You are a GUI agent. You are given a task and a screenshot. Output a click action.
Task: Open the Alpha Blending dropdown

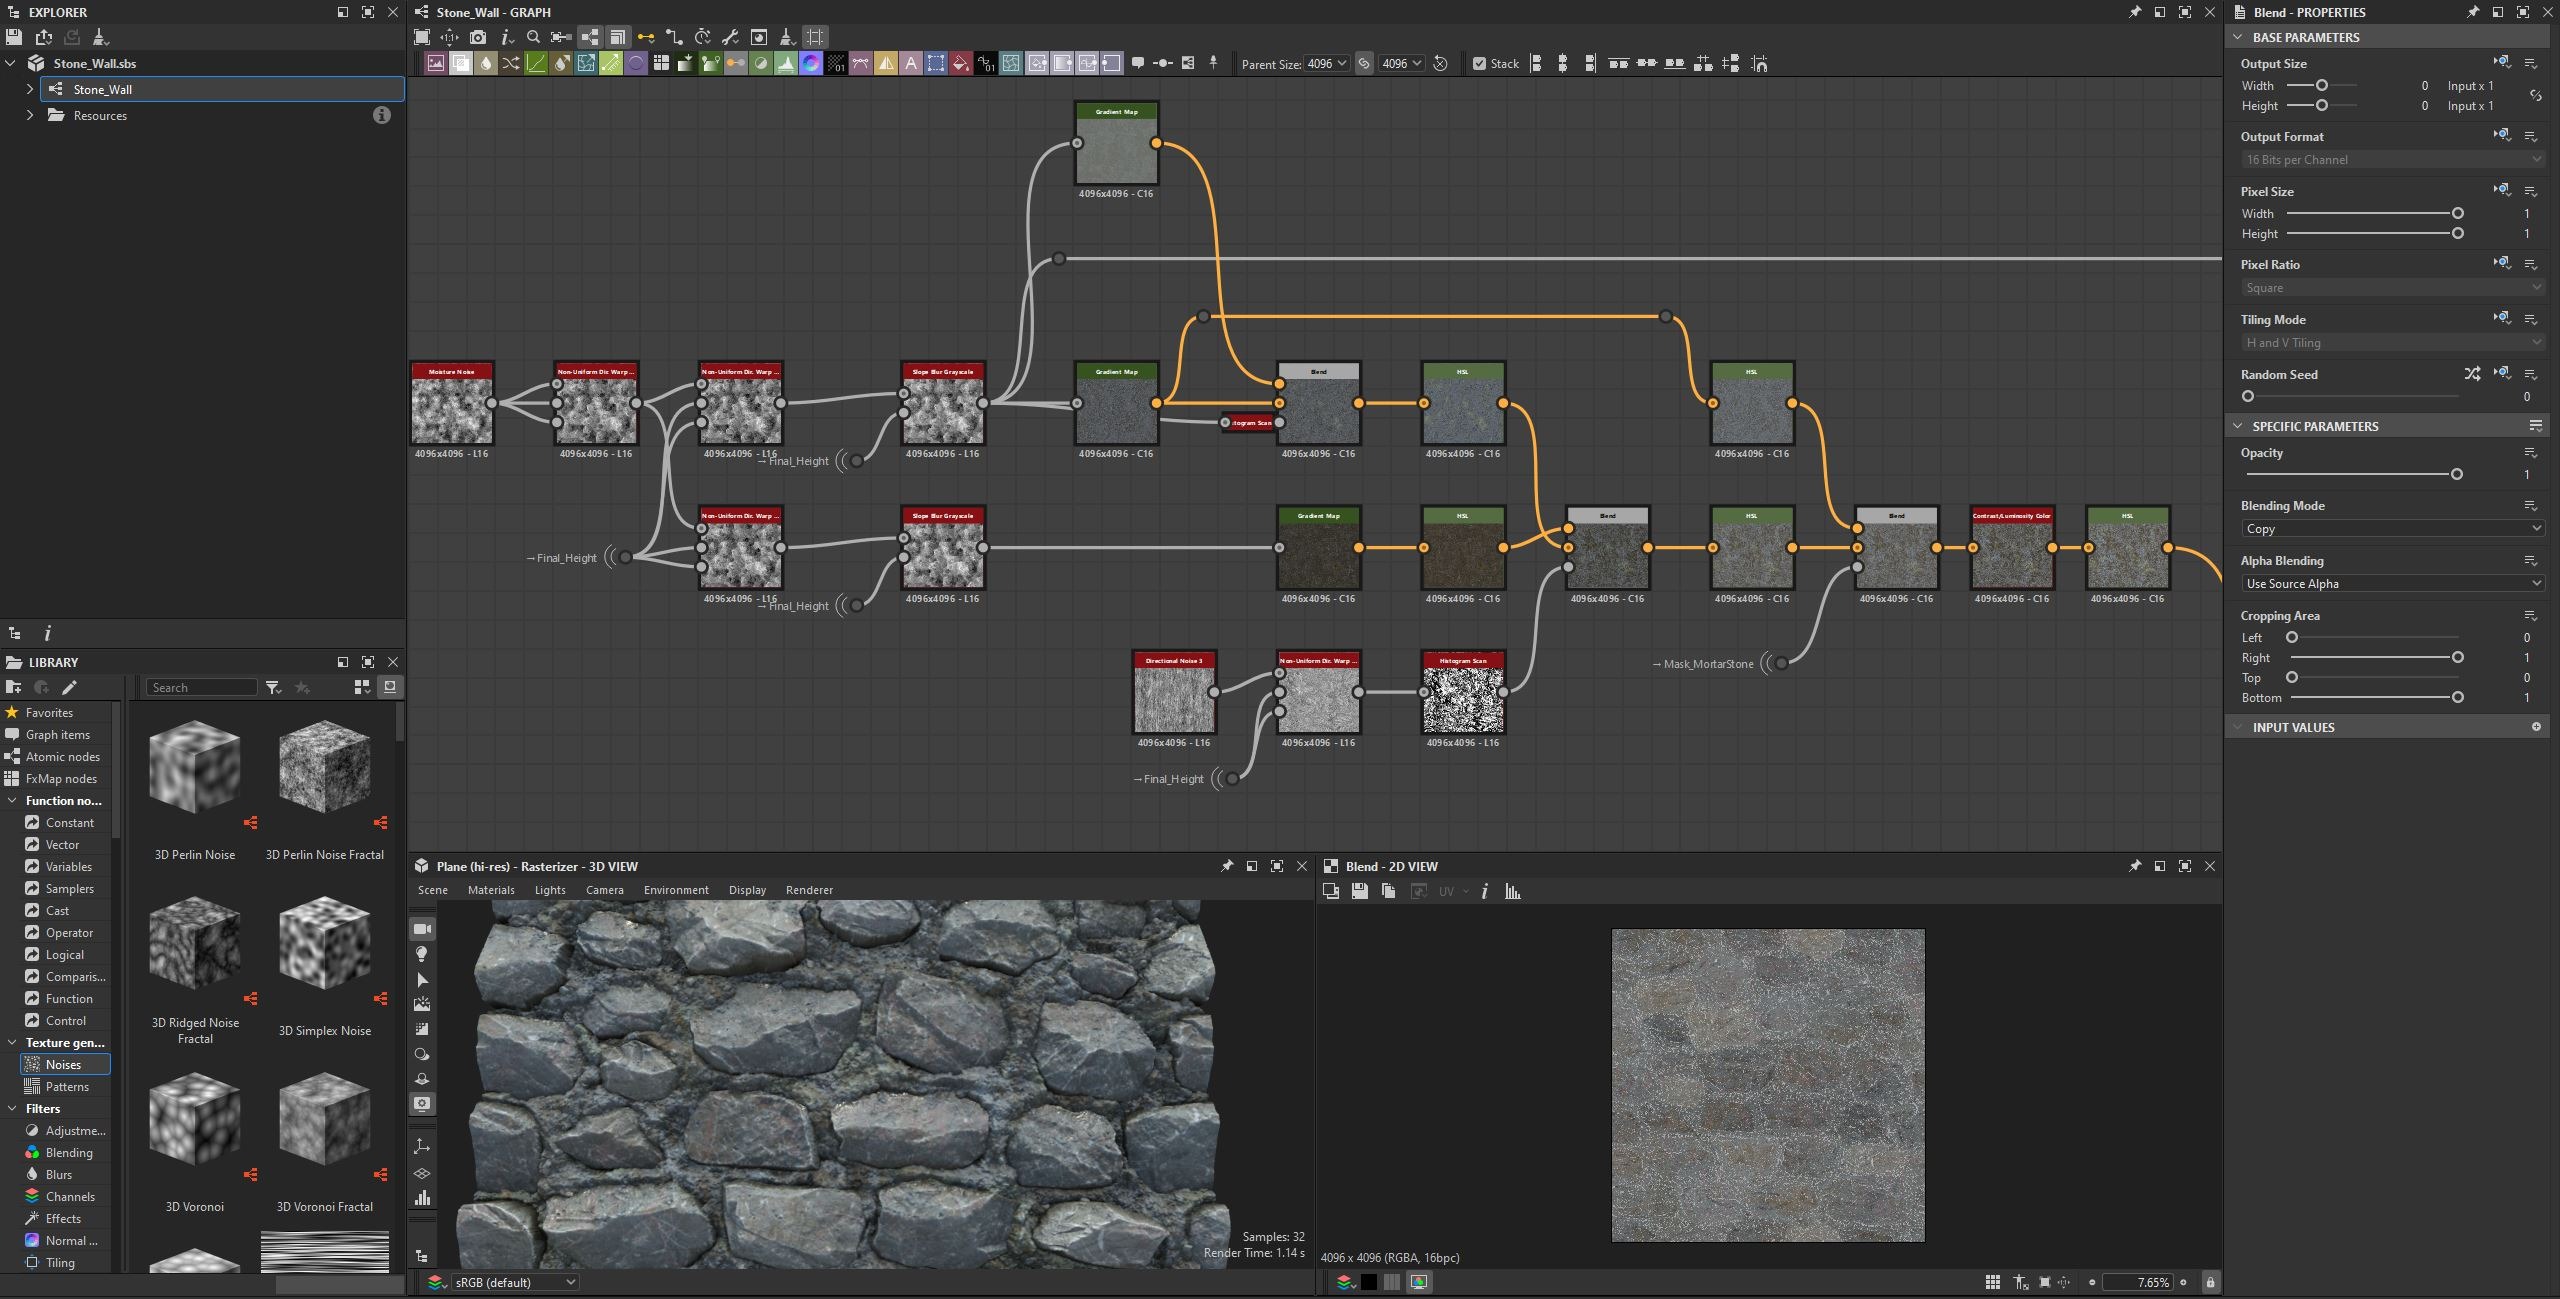point(2392,584)
